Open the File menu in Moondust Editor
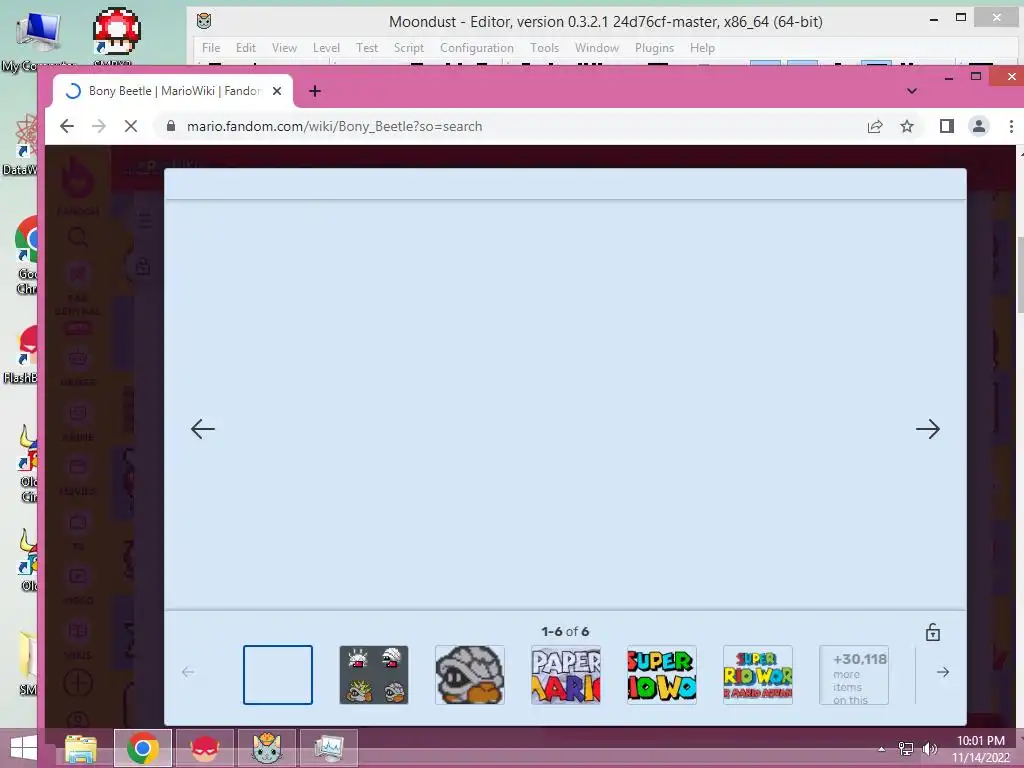This screenshot has height=768, width=1024. pyautogui.click(x=210, y=48)
